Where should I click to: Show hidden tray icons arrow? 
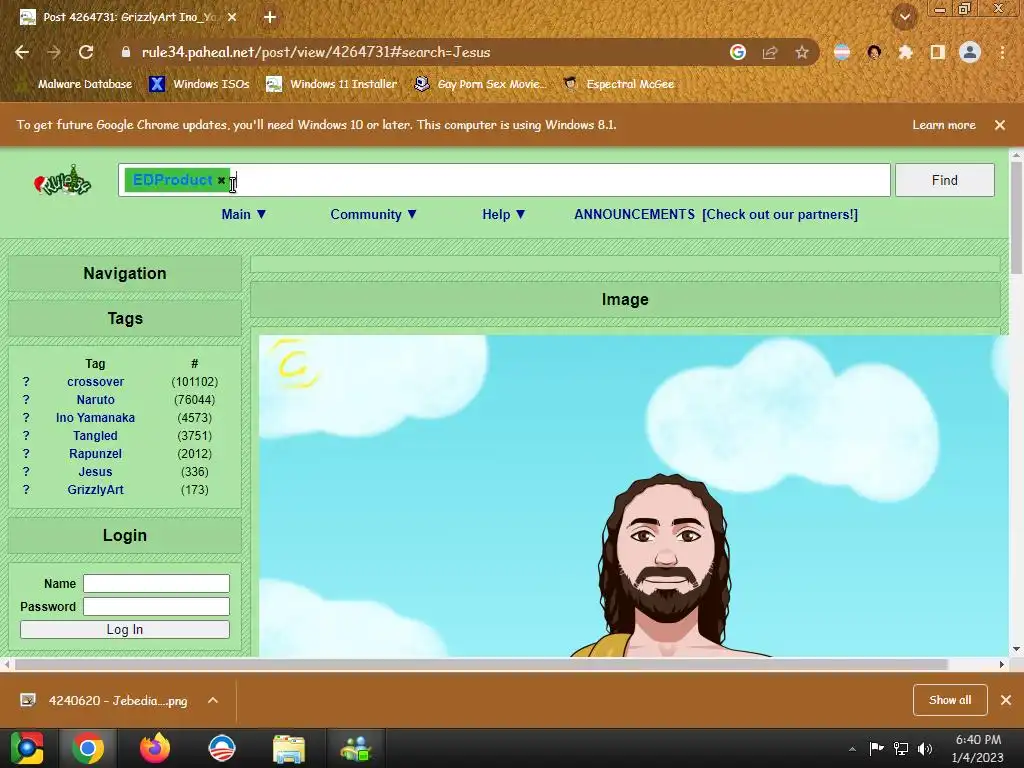pos(852,749)
